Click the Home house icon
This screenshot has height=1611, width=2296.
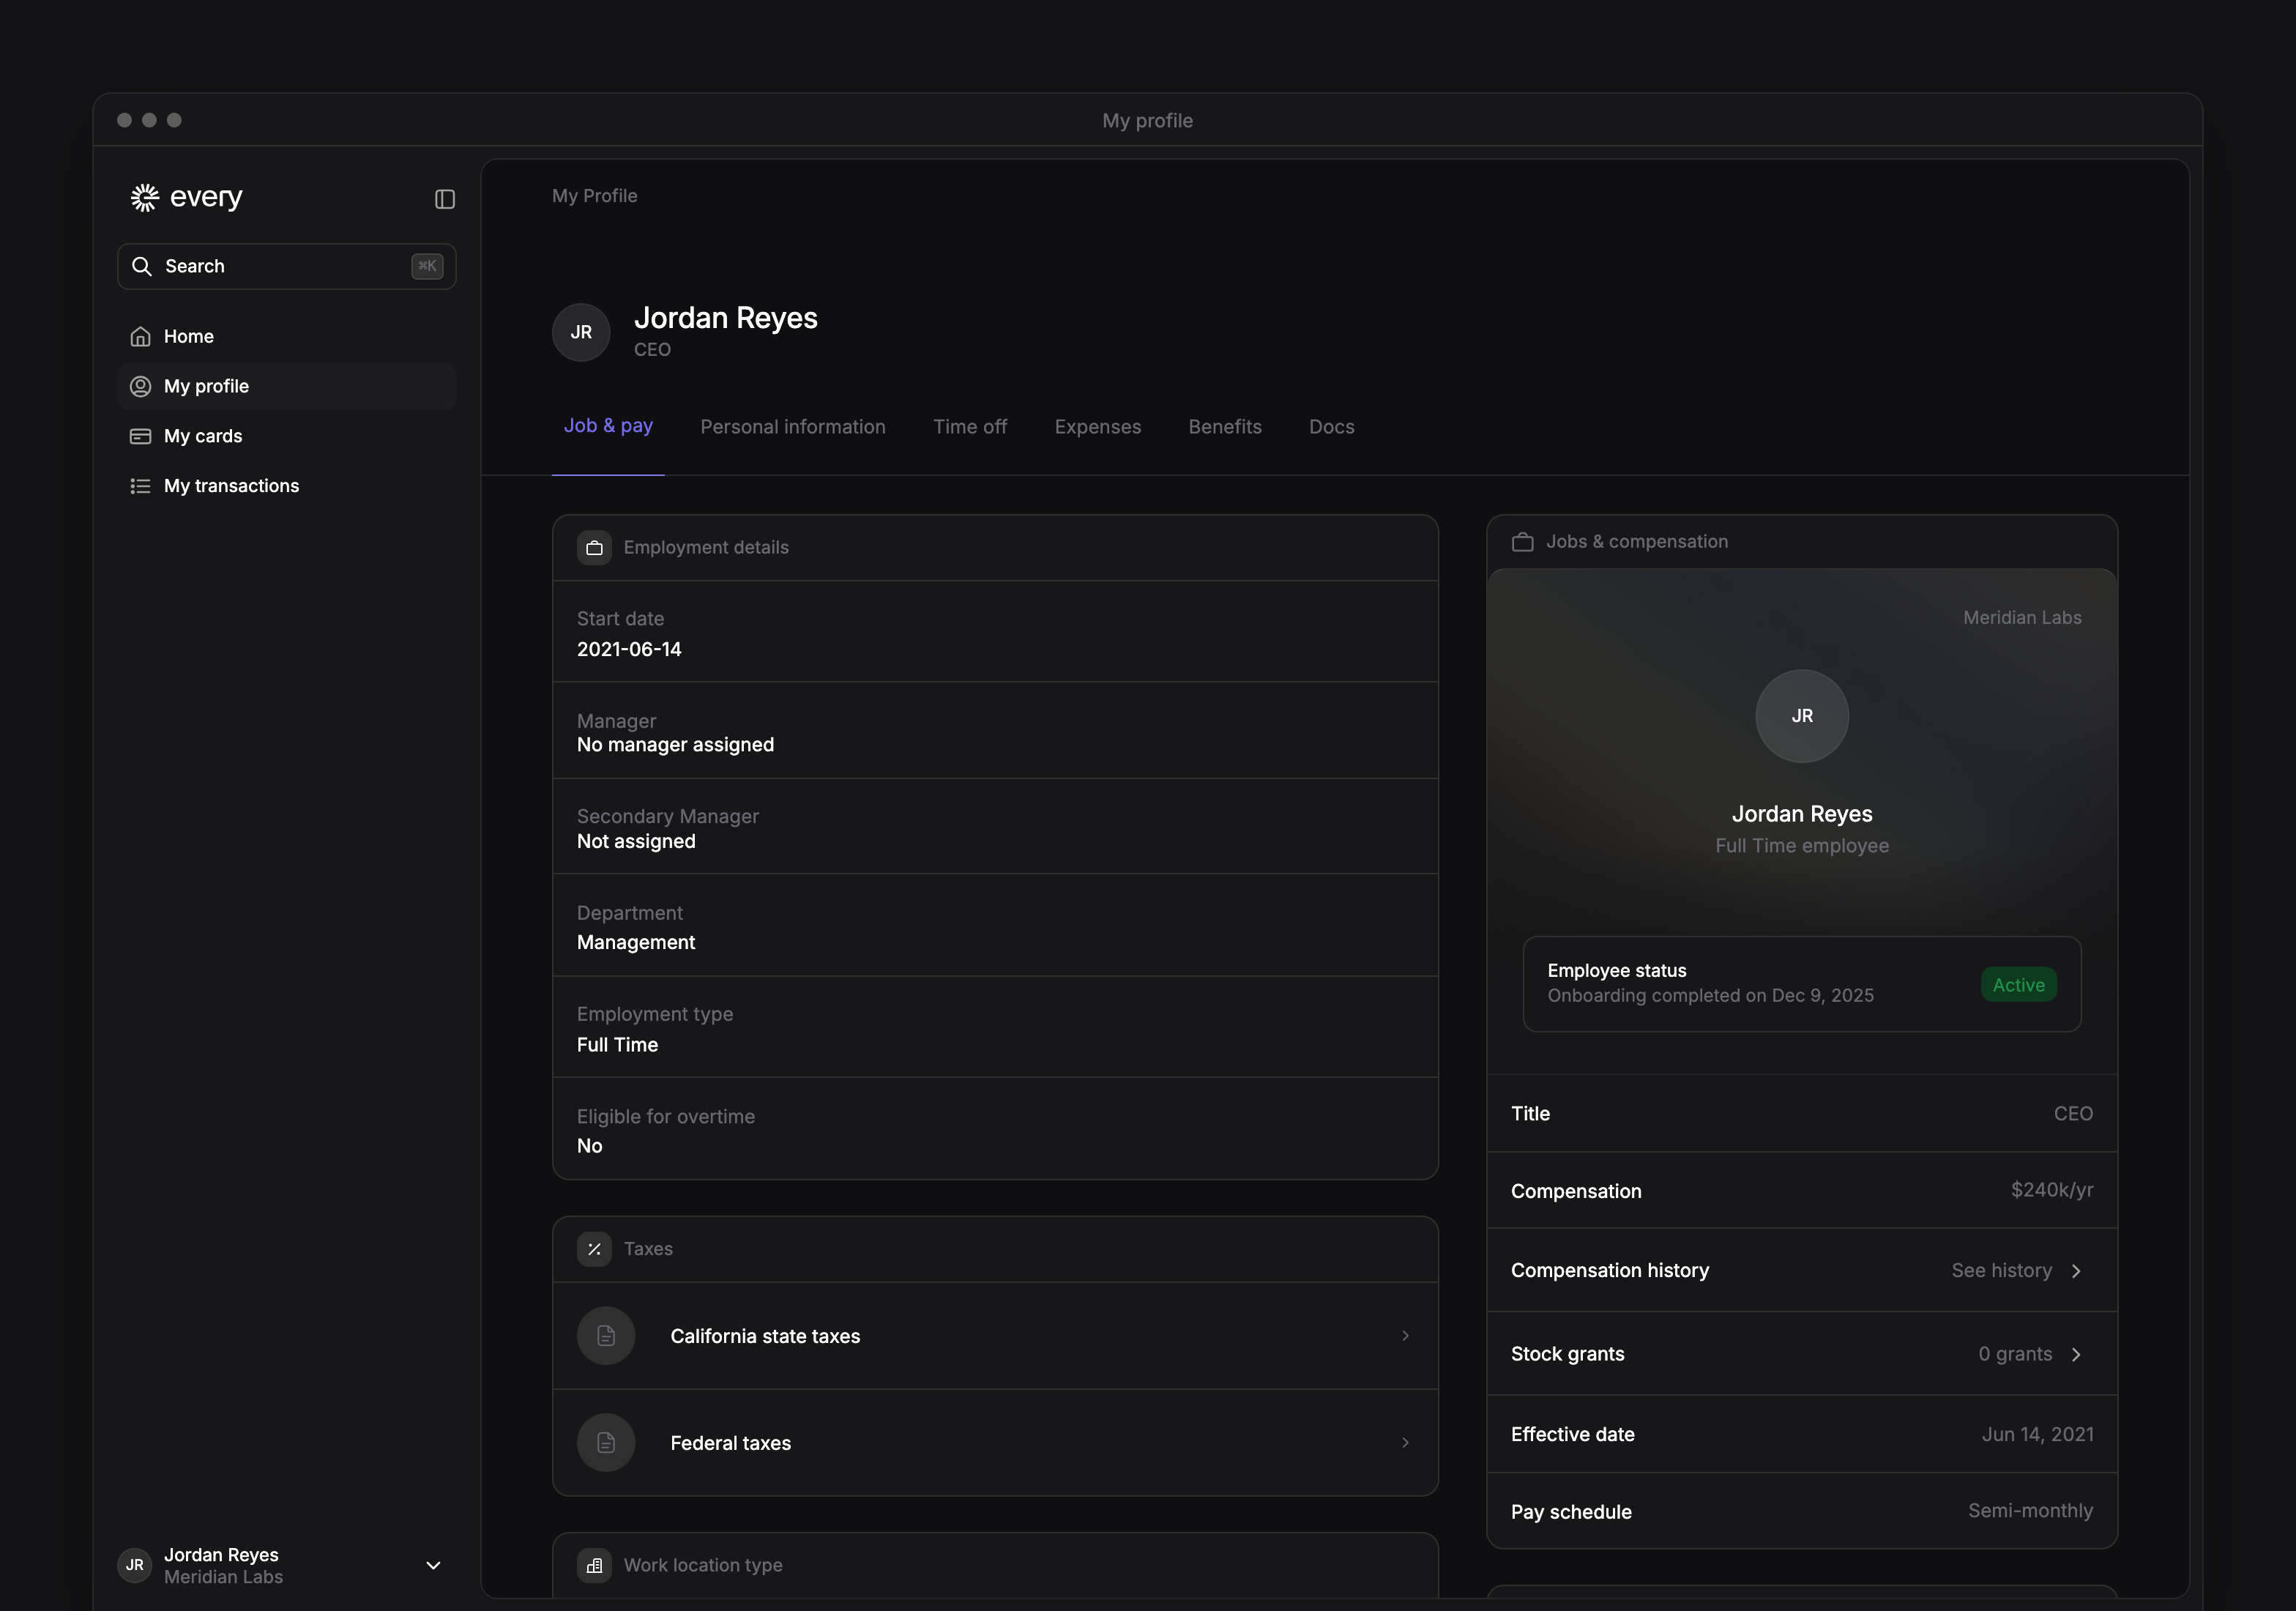tap(141, 336)
